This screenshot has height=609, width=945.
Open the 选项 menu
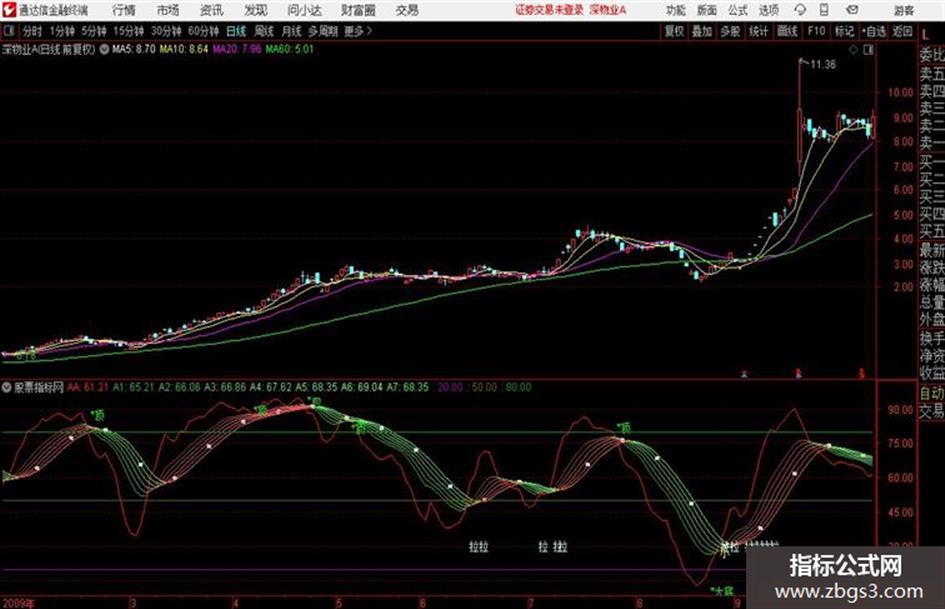768,10
